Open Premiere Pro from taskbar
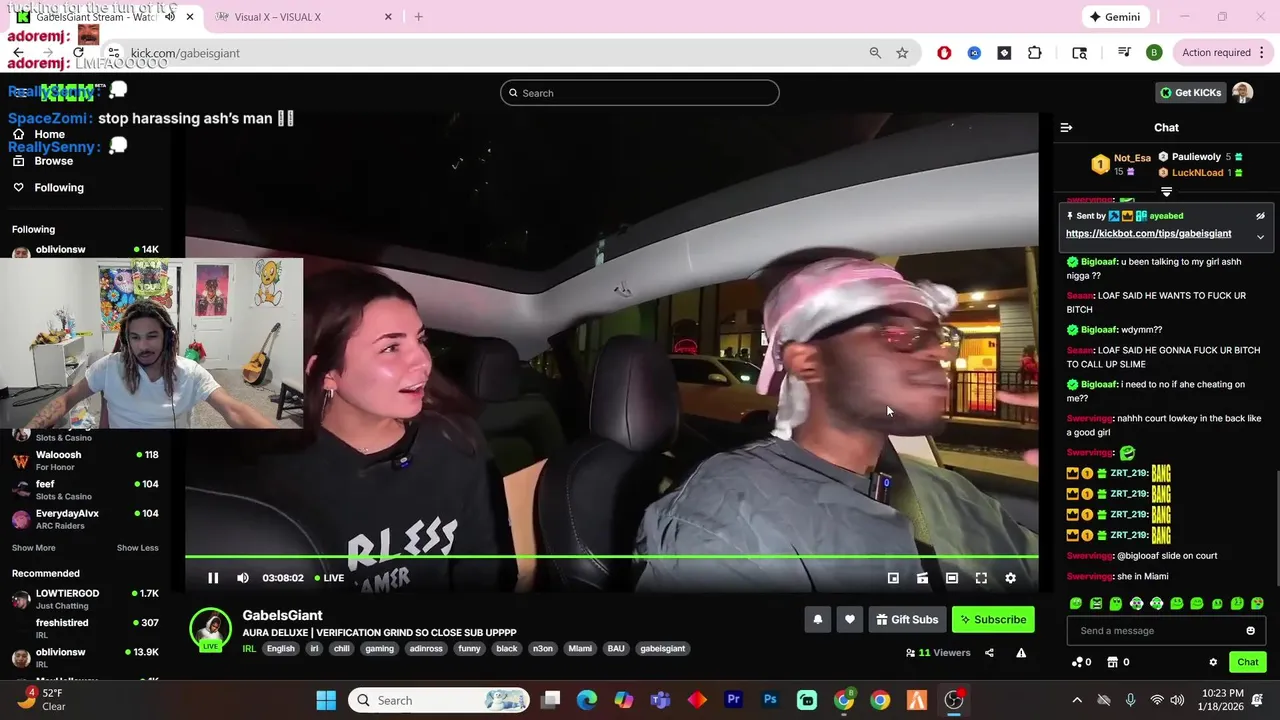This screenshot has height=720, width=1280. (734, 700)
